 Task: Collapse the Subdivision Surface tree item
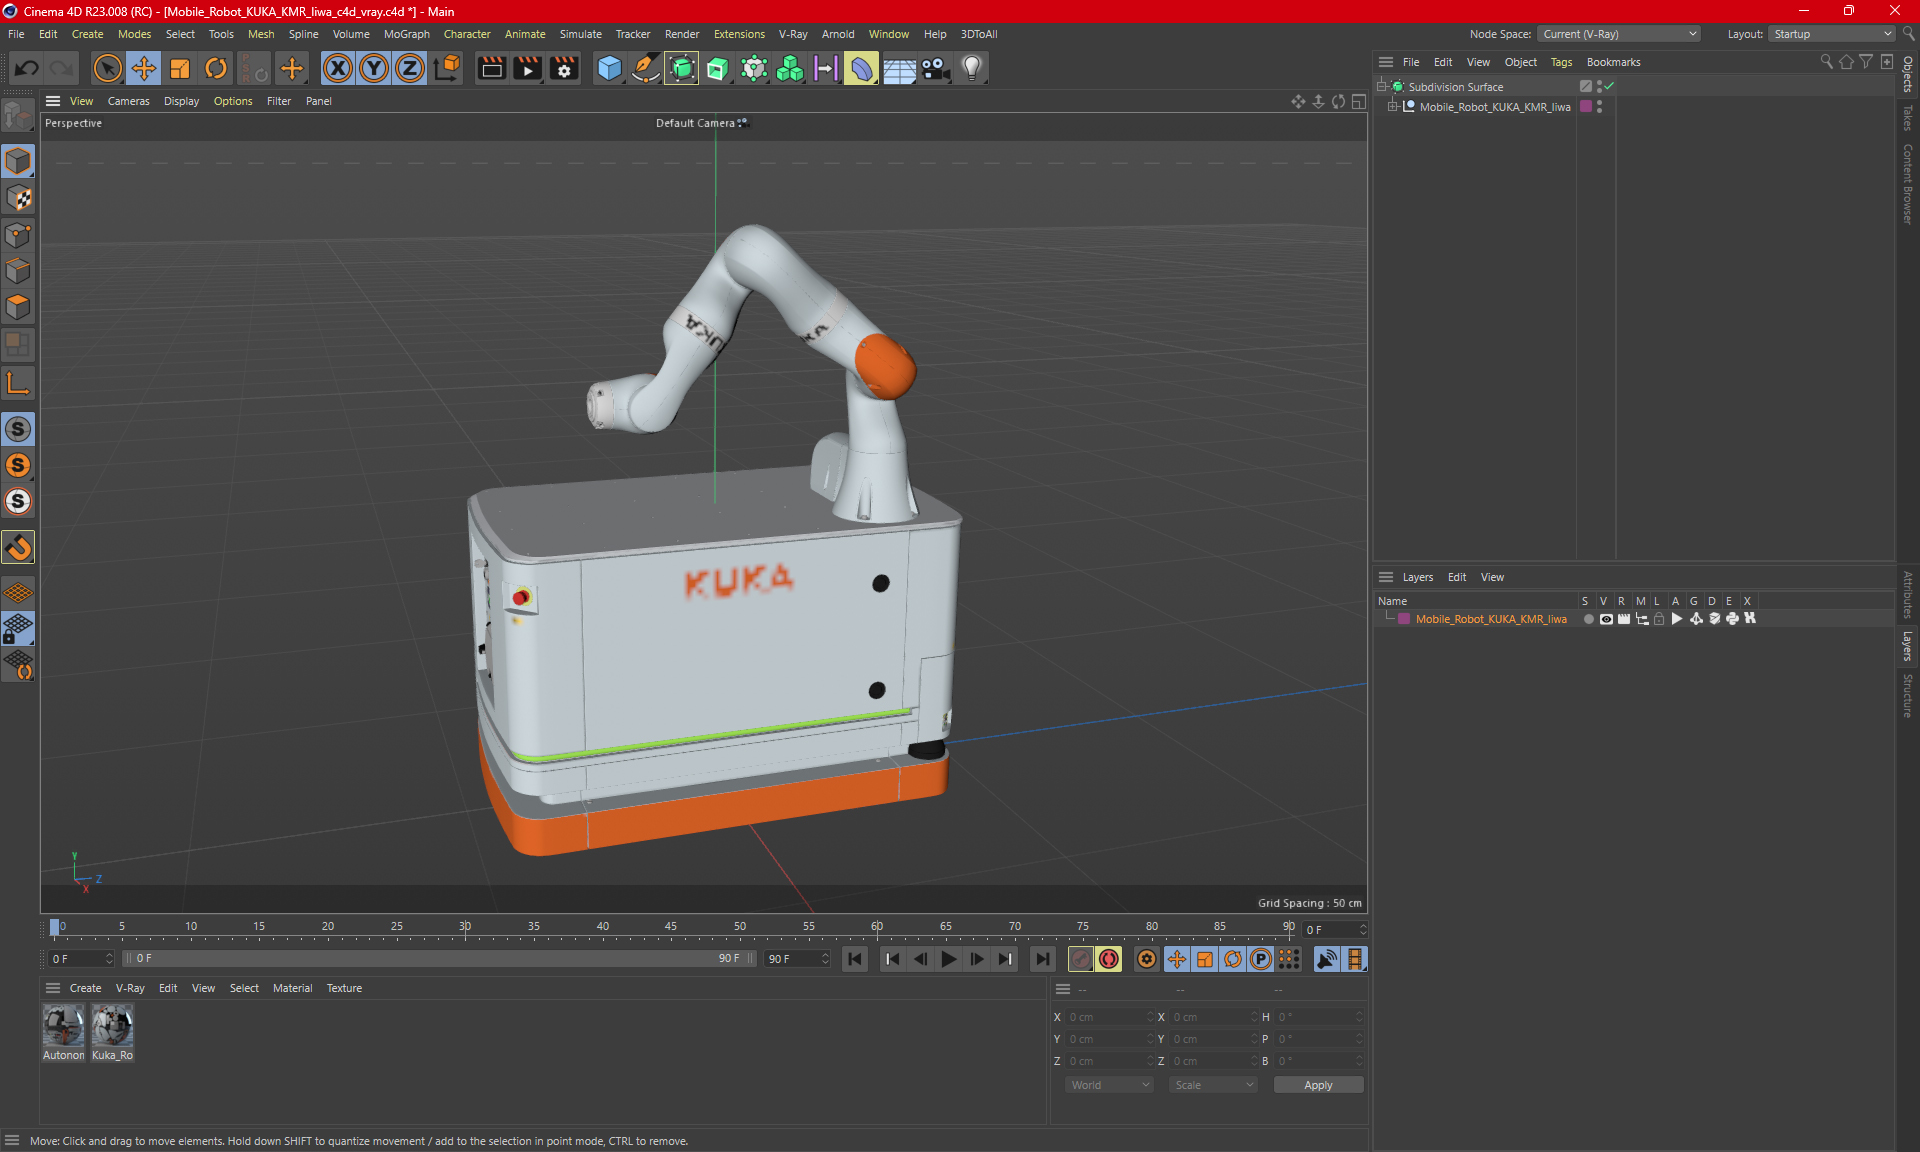1382,86
